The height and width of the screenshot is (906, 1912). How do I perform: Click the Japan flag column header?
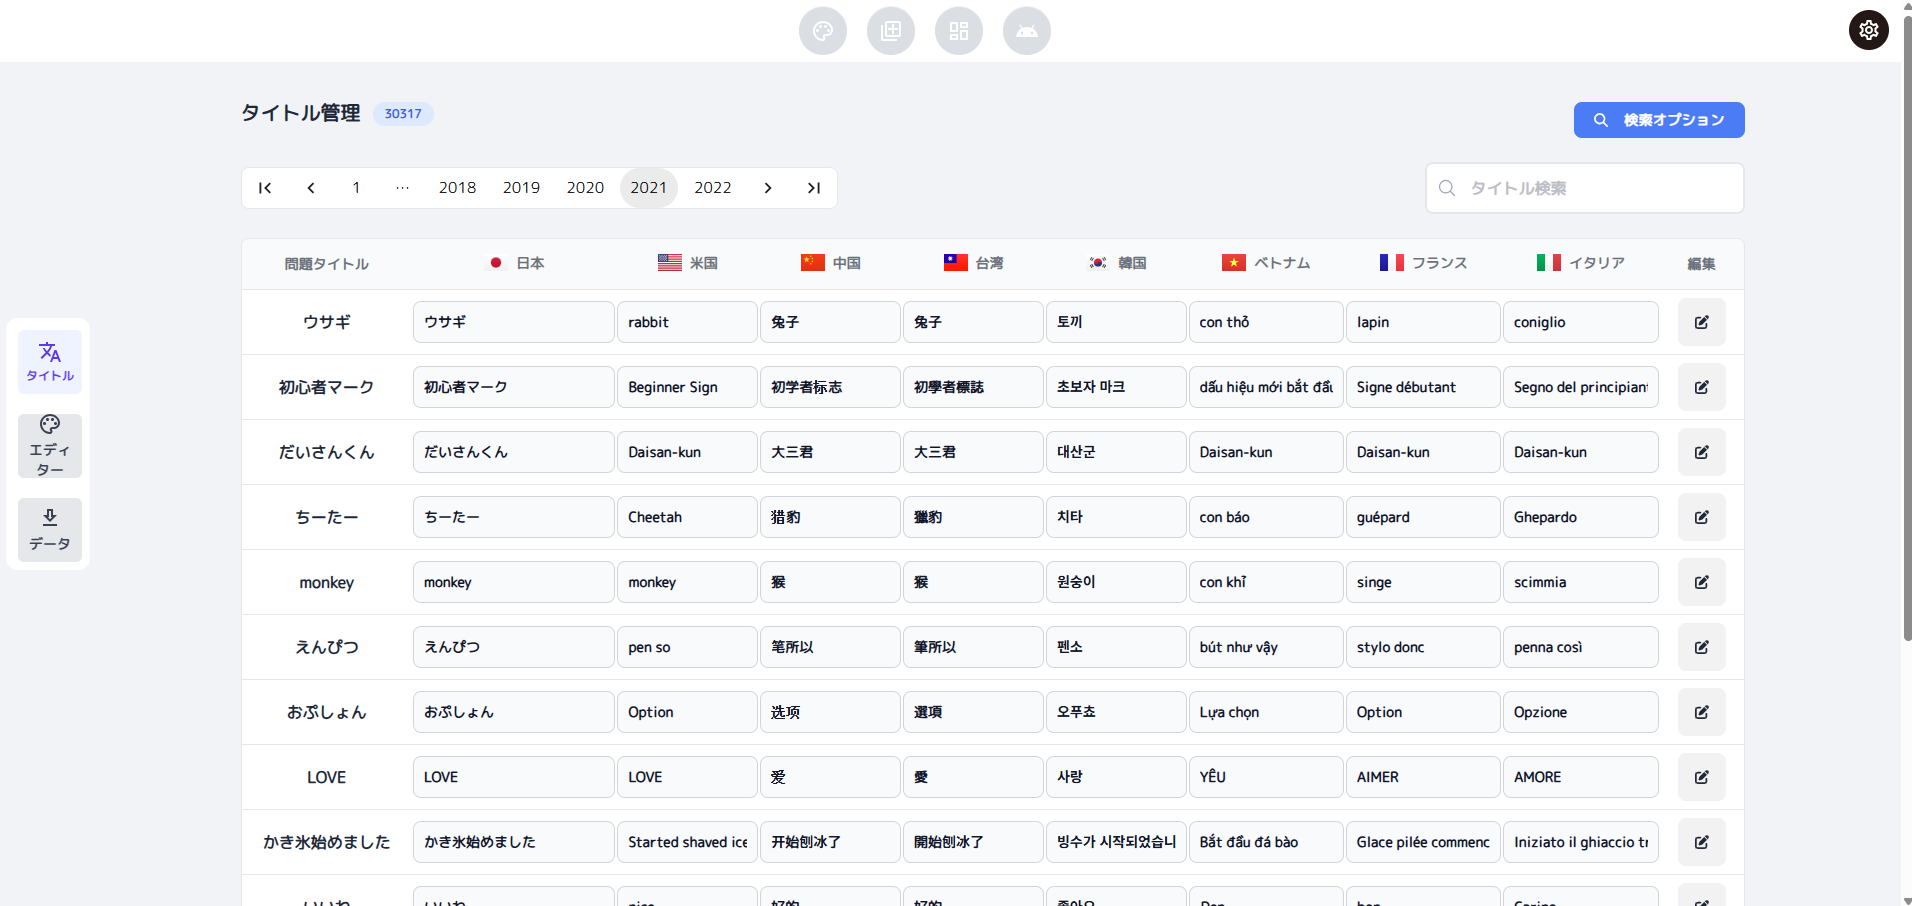pyautogui.click(x=516, y=263)
